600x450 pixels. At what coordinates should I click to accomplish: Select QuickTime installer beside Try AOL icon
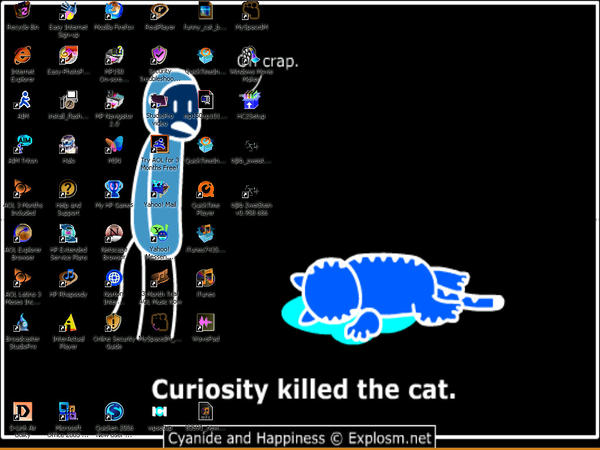[x=205, y=145]
